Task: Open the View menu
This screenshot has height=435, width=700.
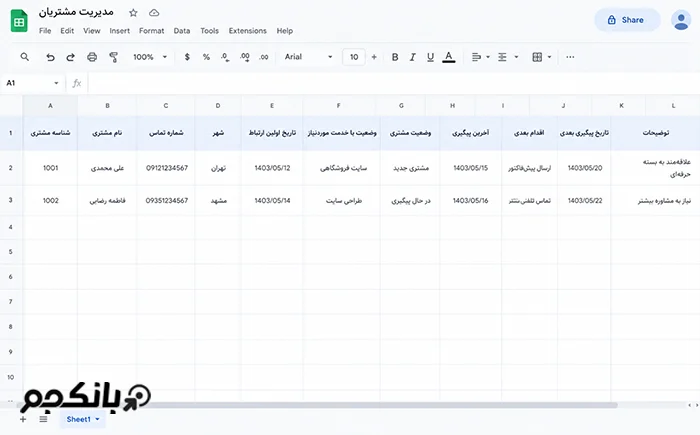Action: tap(92, 31)
